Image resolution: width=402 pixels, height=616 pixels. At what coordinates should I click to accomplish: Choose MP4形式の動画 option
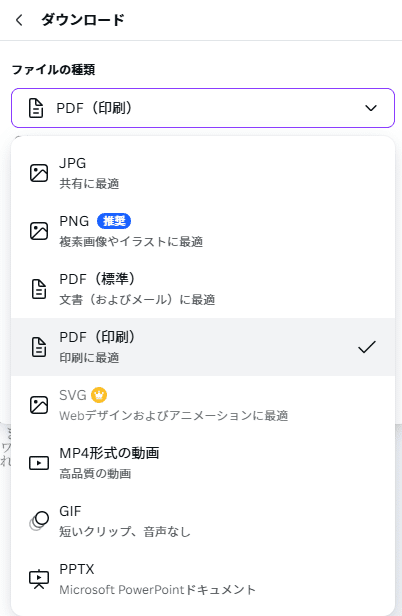pos(203,463)
